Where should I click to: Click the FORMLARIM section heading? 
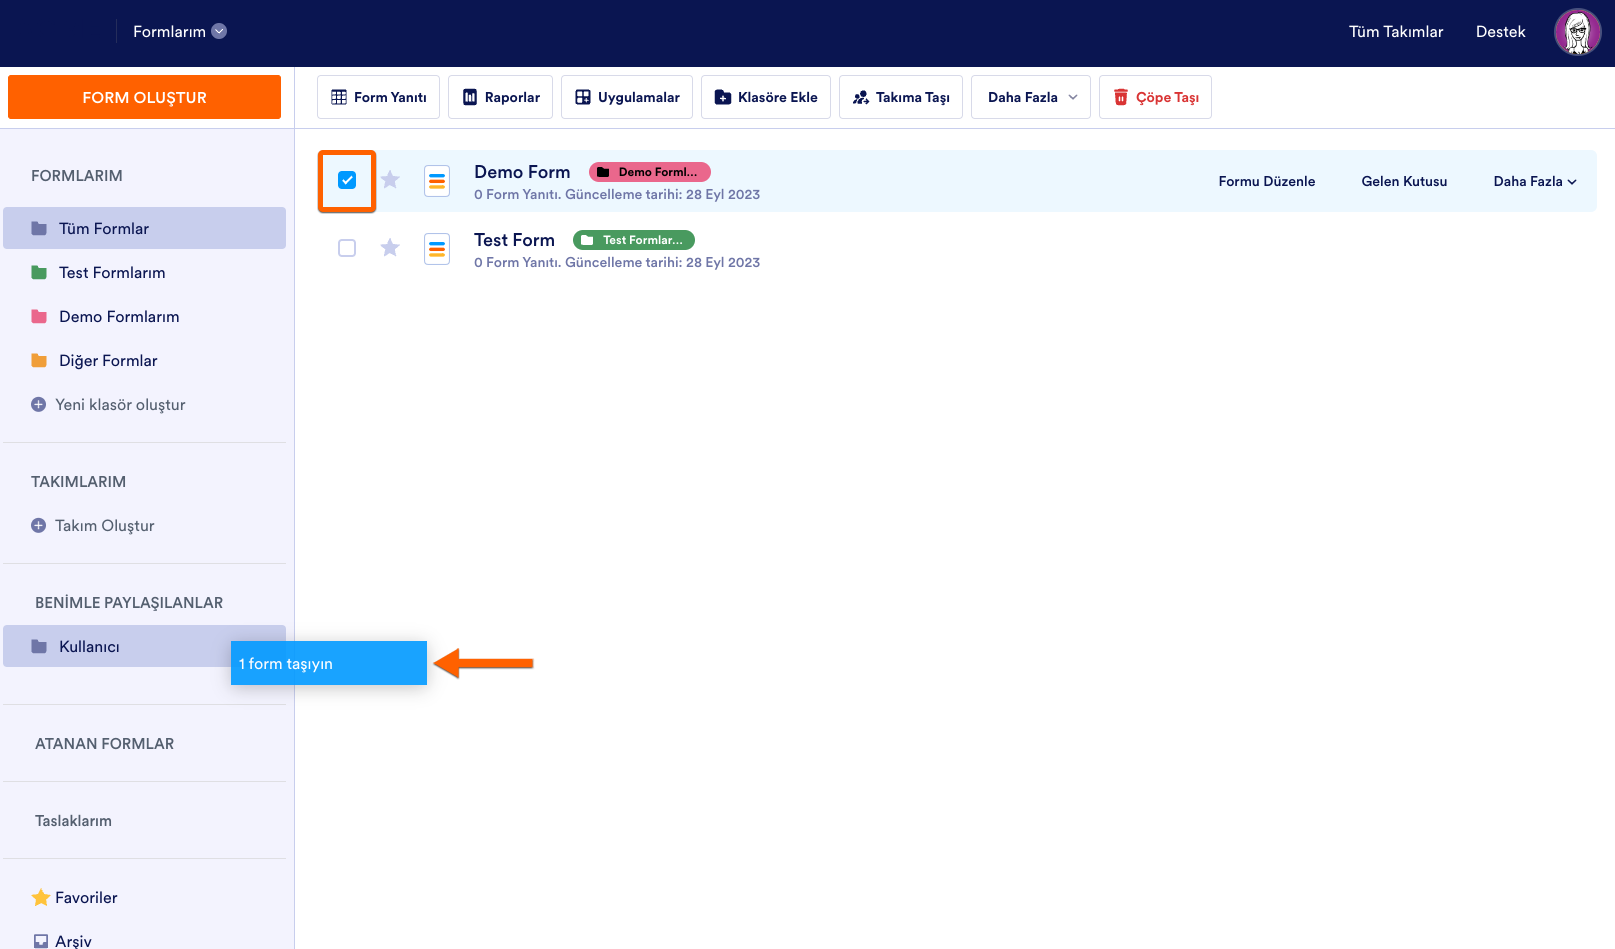(77, 176)
